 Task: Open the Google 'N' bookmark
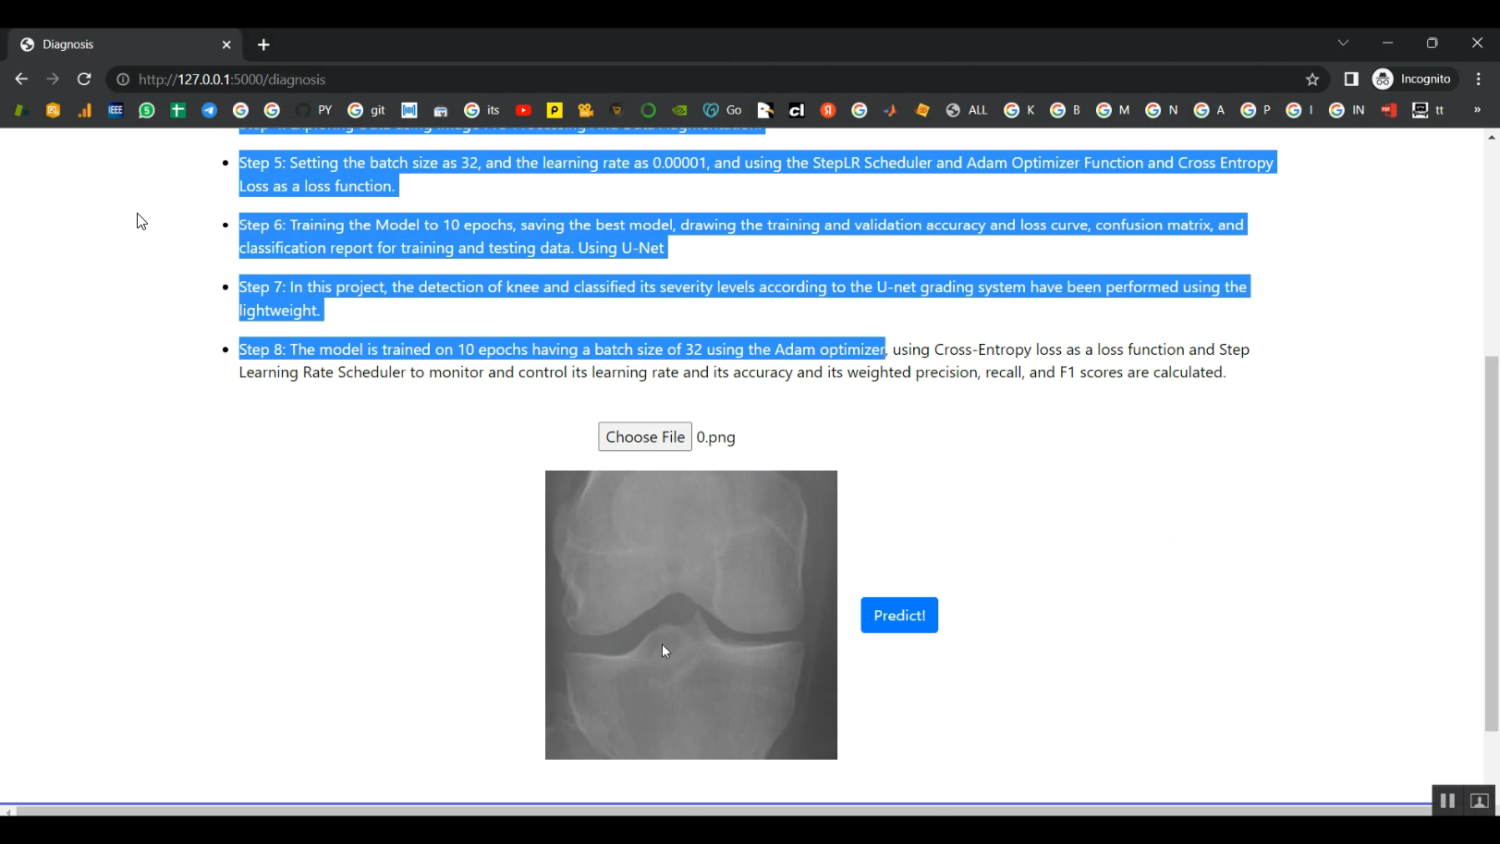tap(1162, 110)
